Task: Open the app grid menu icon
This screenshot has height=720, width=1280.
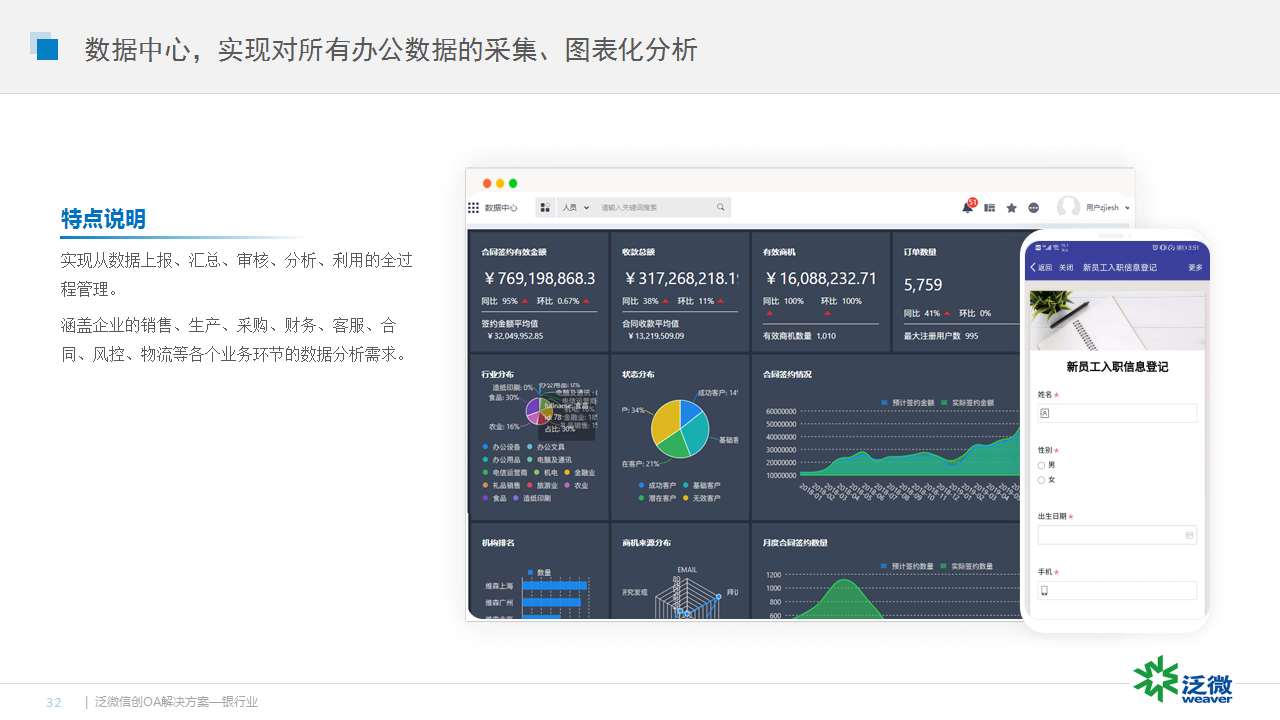Action: 474,208
